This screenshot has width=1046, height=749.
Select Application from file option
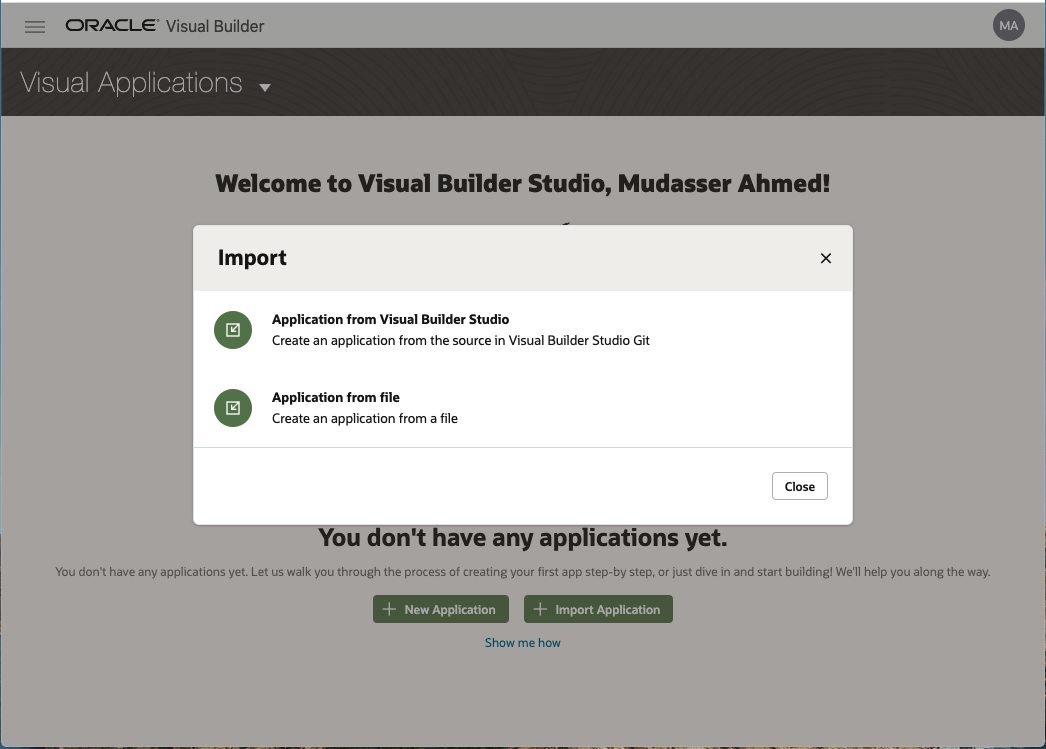coord(335,397)
